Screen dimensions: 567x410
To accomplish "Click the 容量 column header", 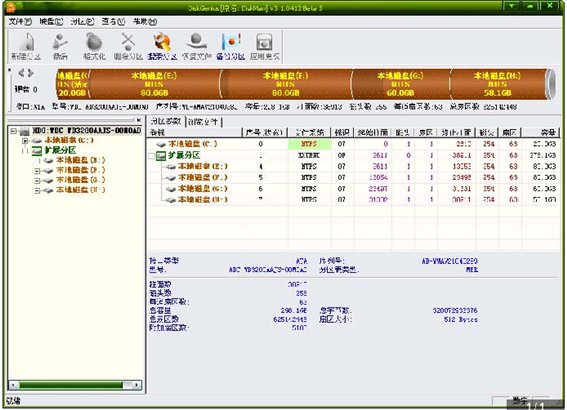I will (x=541, y=133).
